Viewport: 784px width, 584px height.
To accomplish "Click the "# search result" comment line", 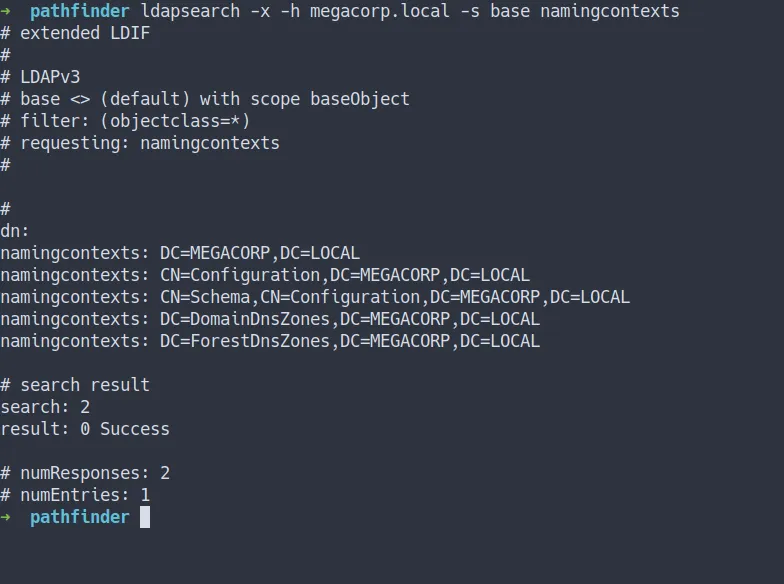I will [75, 385].
